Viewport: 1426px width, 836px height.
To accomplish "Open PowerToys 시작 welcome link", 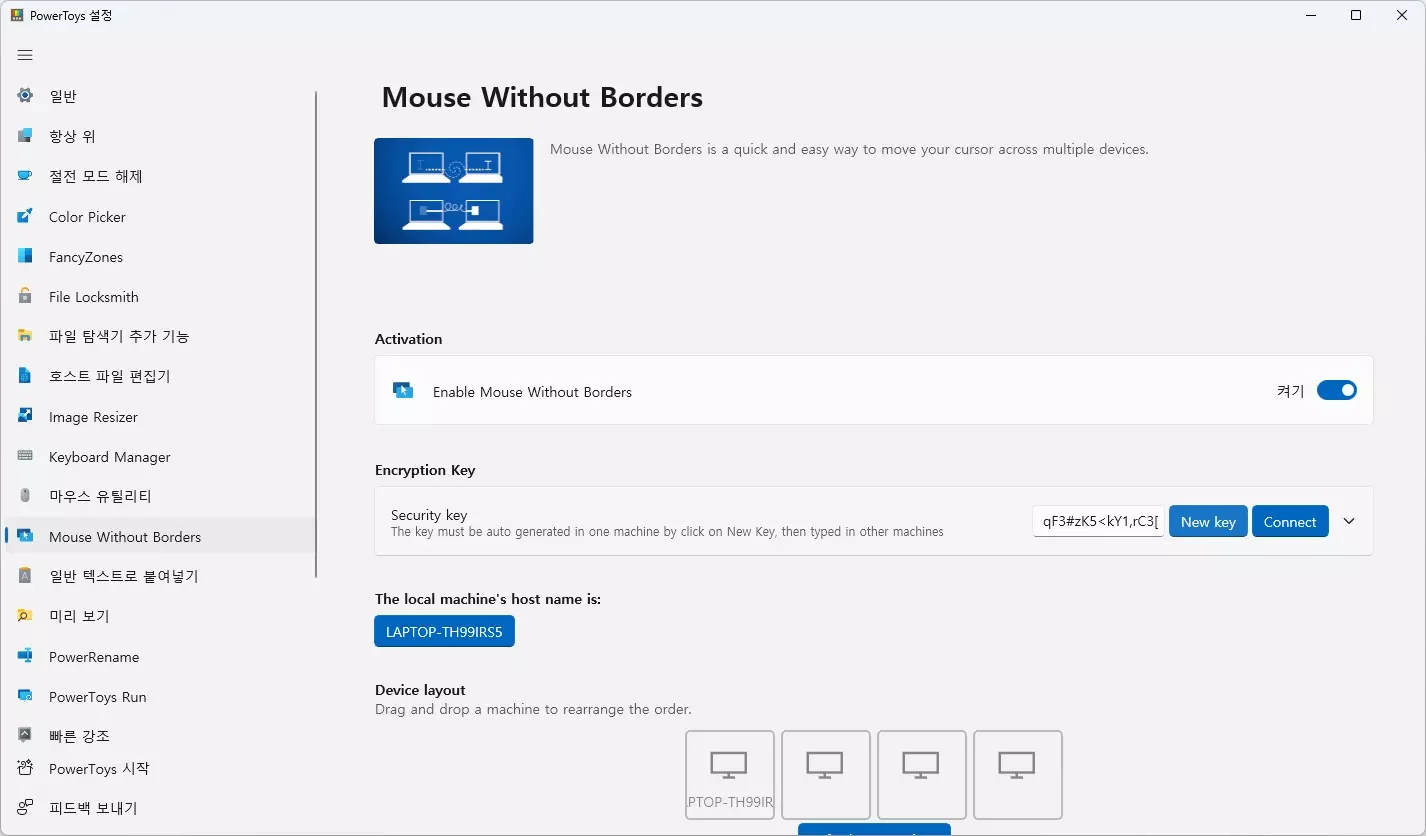I will pos(160,768).
